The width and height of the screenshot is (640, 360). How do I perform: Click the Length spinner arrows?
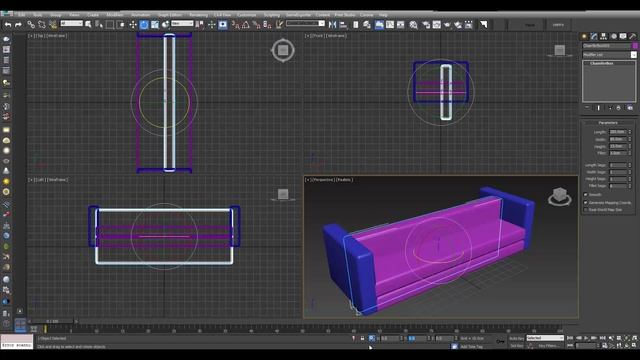click(x=630, y=132)
